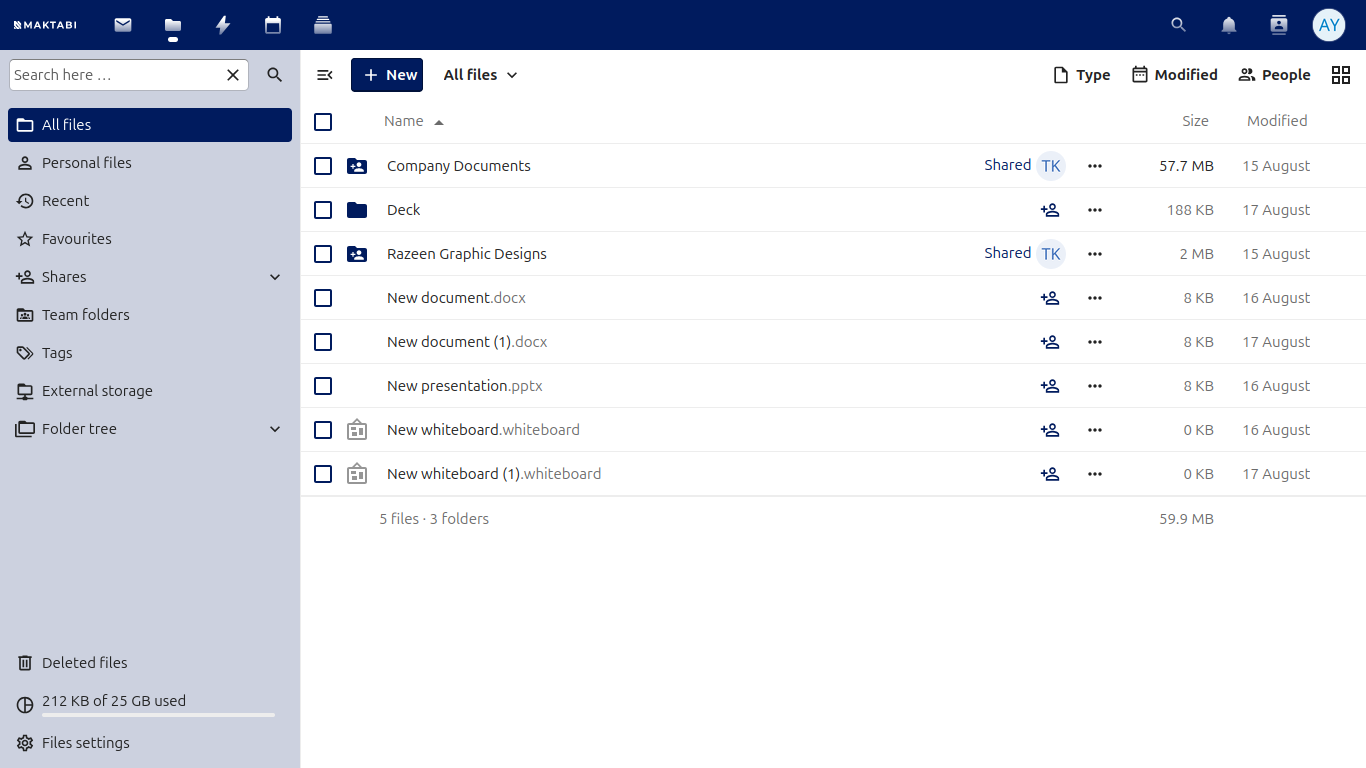Screen dimensions: 1366x768
Task: Tick the checkbox for Company Documents
Action: point(323,166)
